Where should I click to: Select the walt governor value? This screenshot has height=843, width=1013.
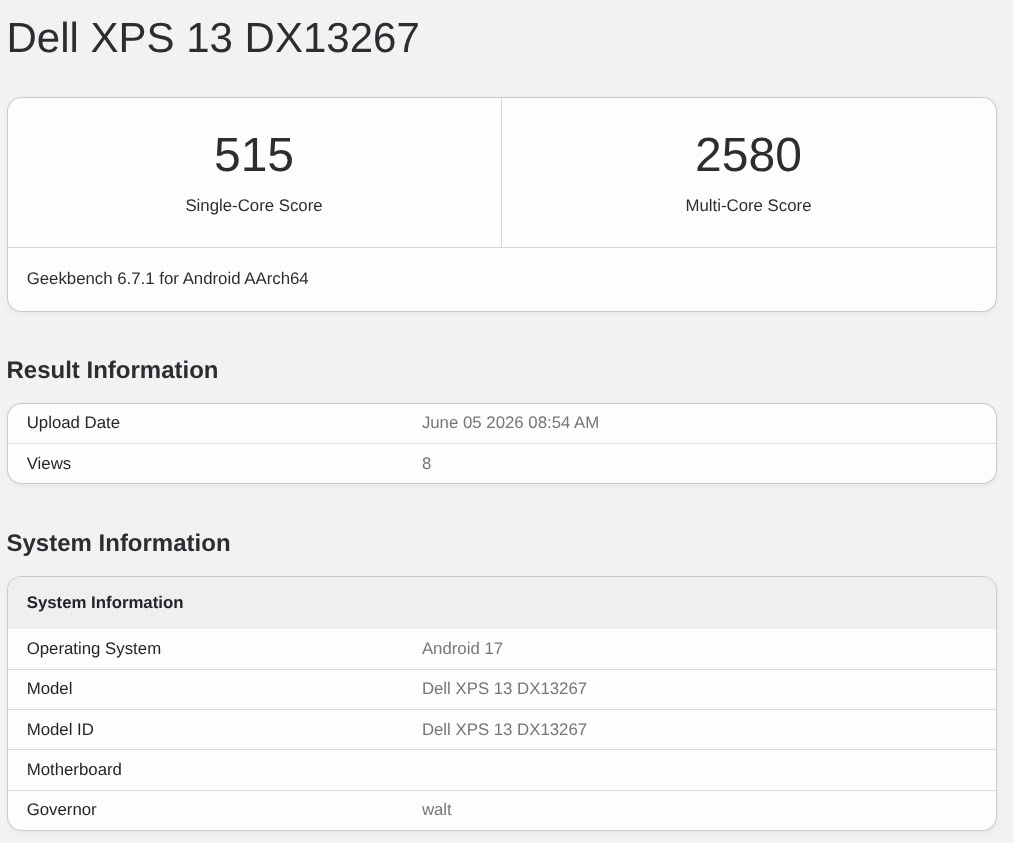[x=437, y=809]
